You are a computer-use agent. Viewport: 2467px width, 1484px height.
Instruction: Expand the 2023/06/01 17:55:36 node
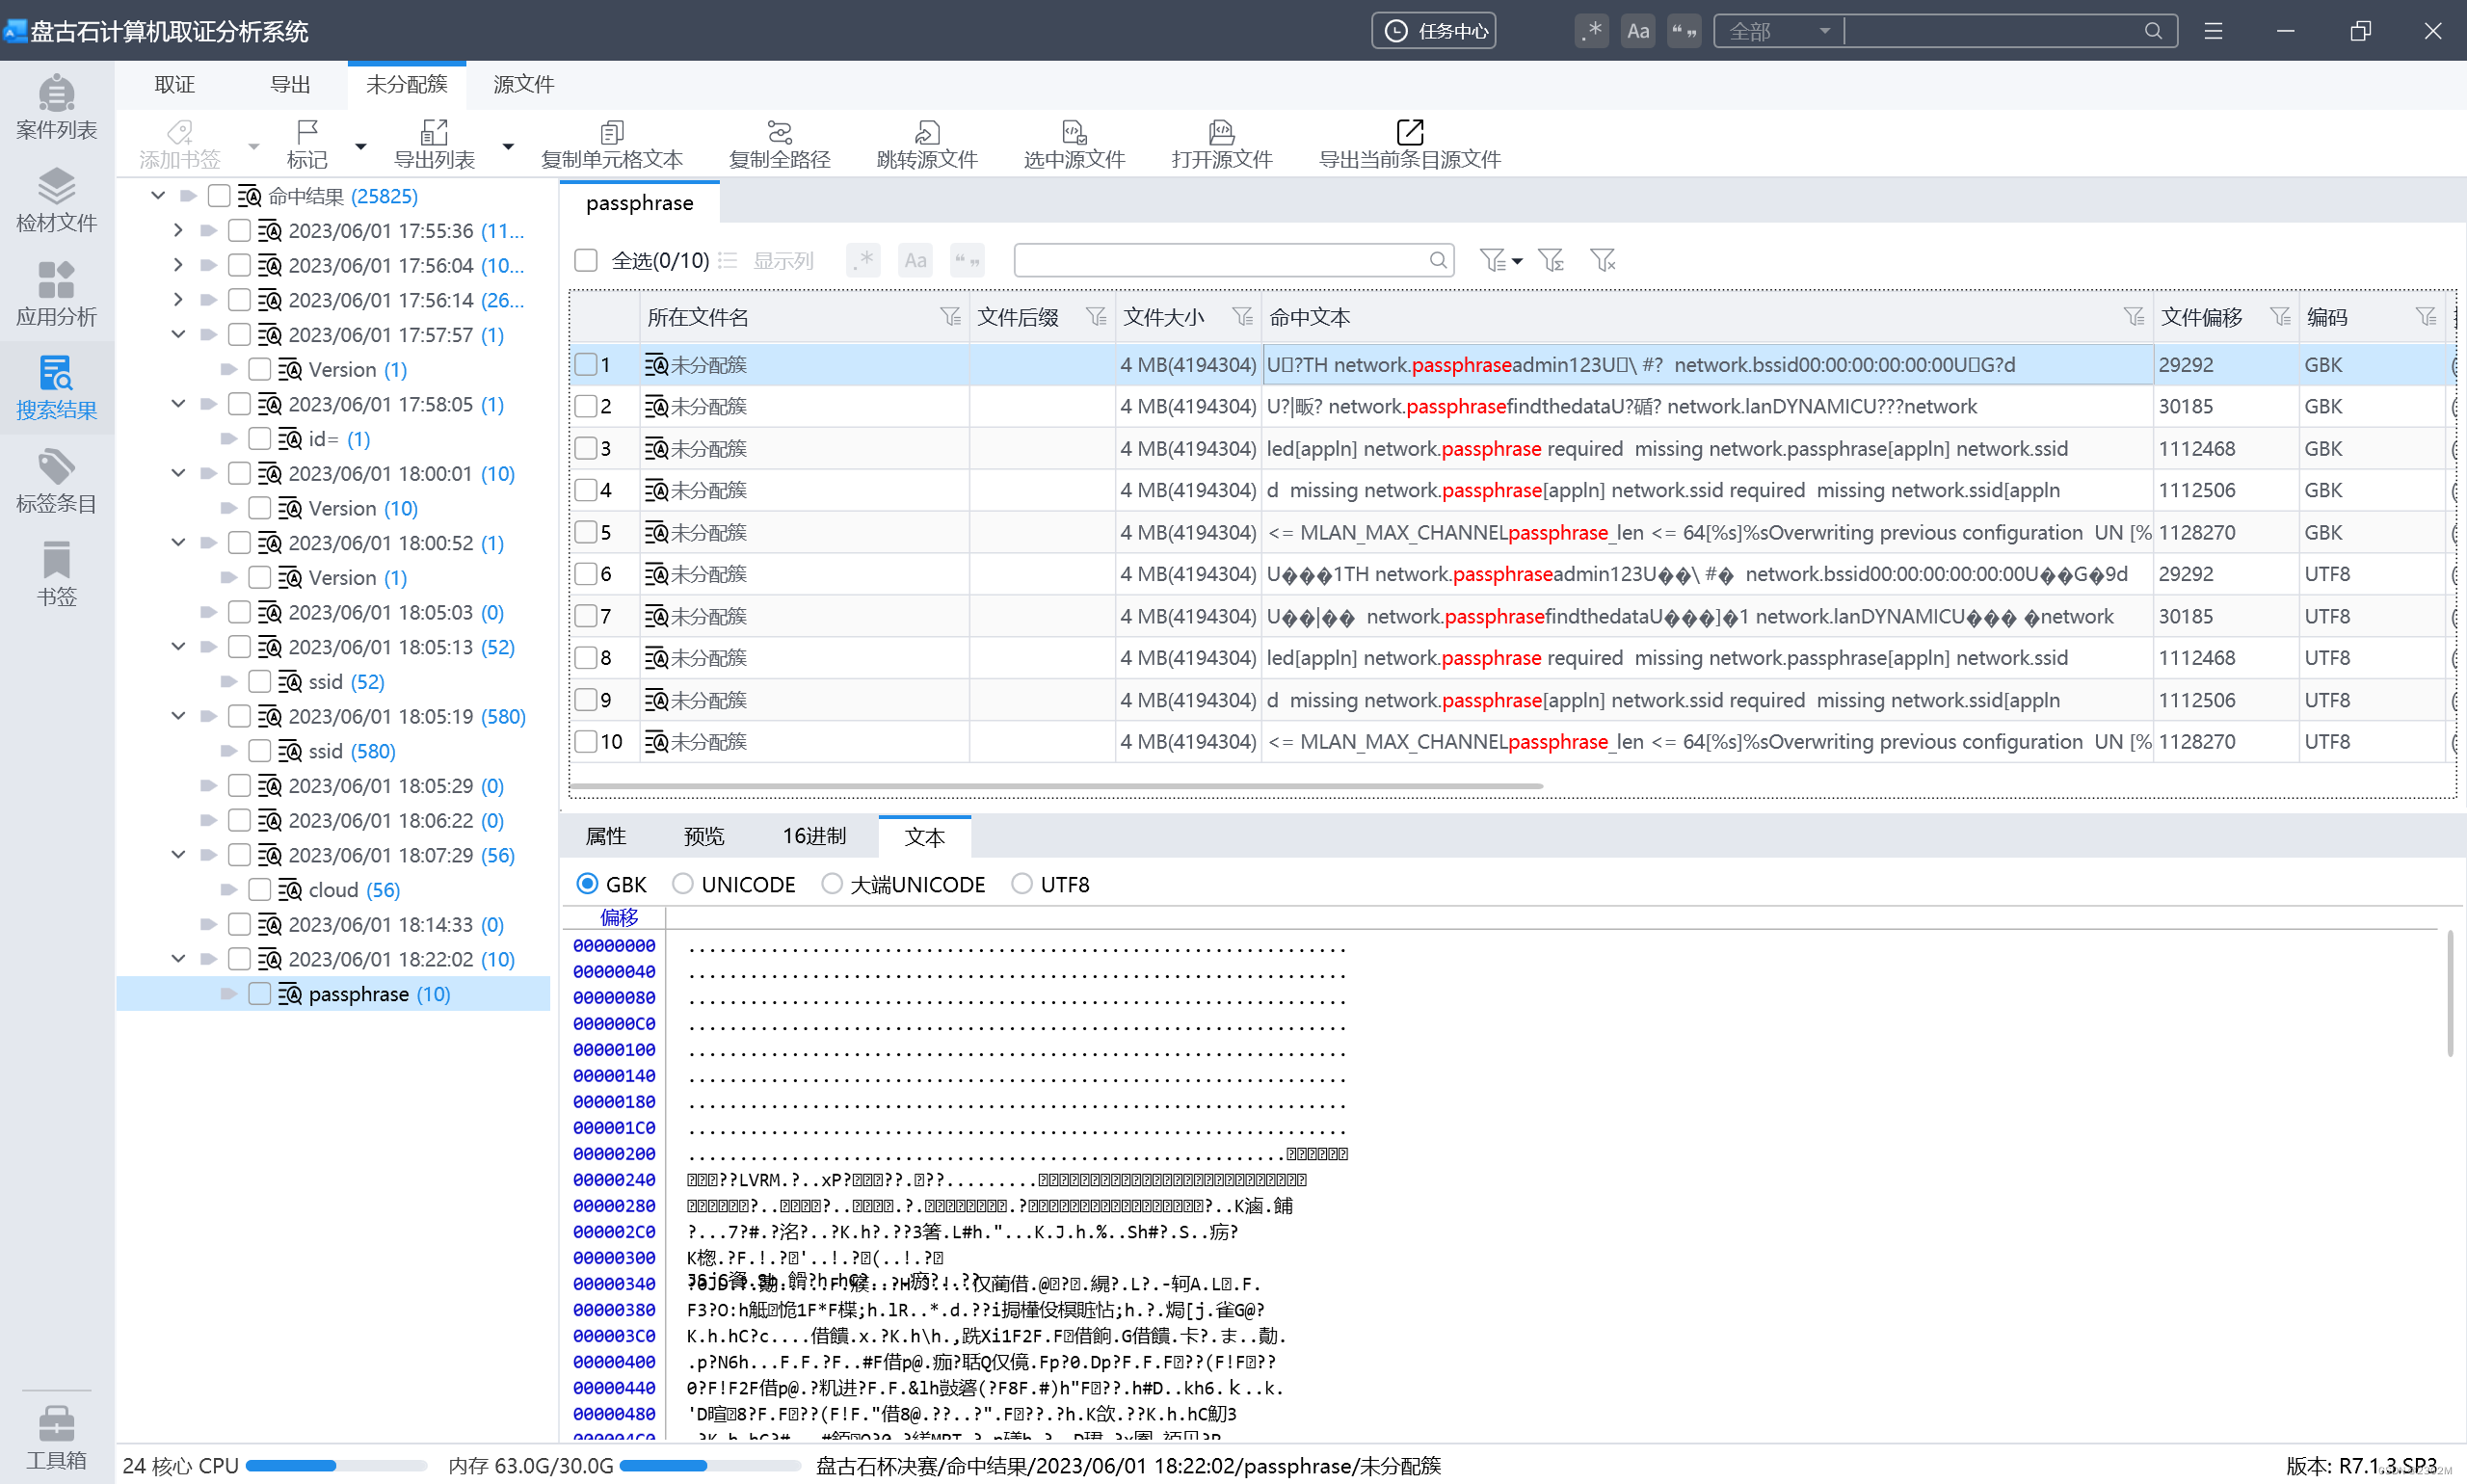click(178, 230)
